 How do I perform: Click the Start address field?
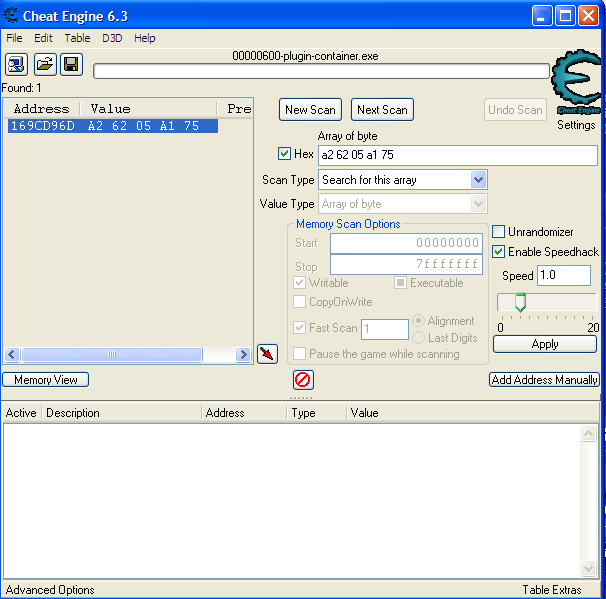point(406,243)
